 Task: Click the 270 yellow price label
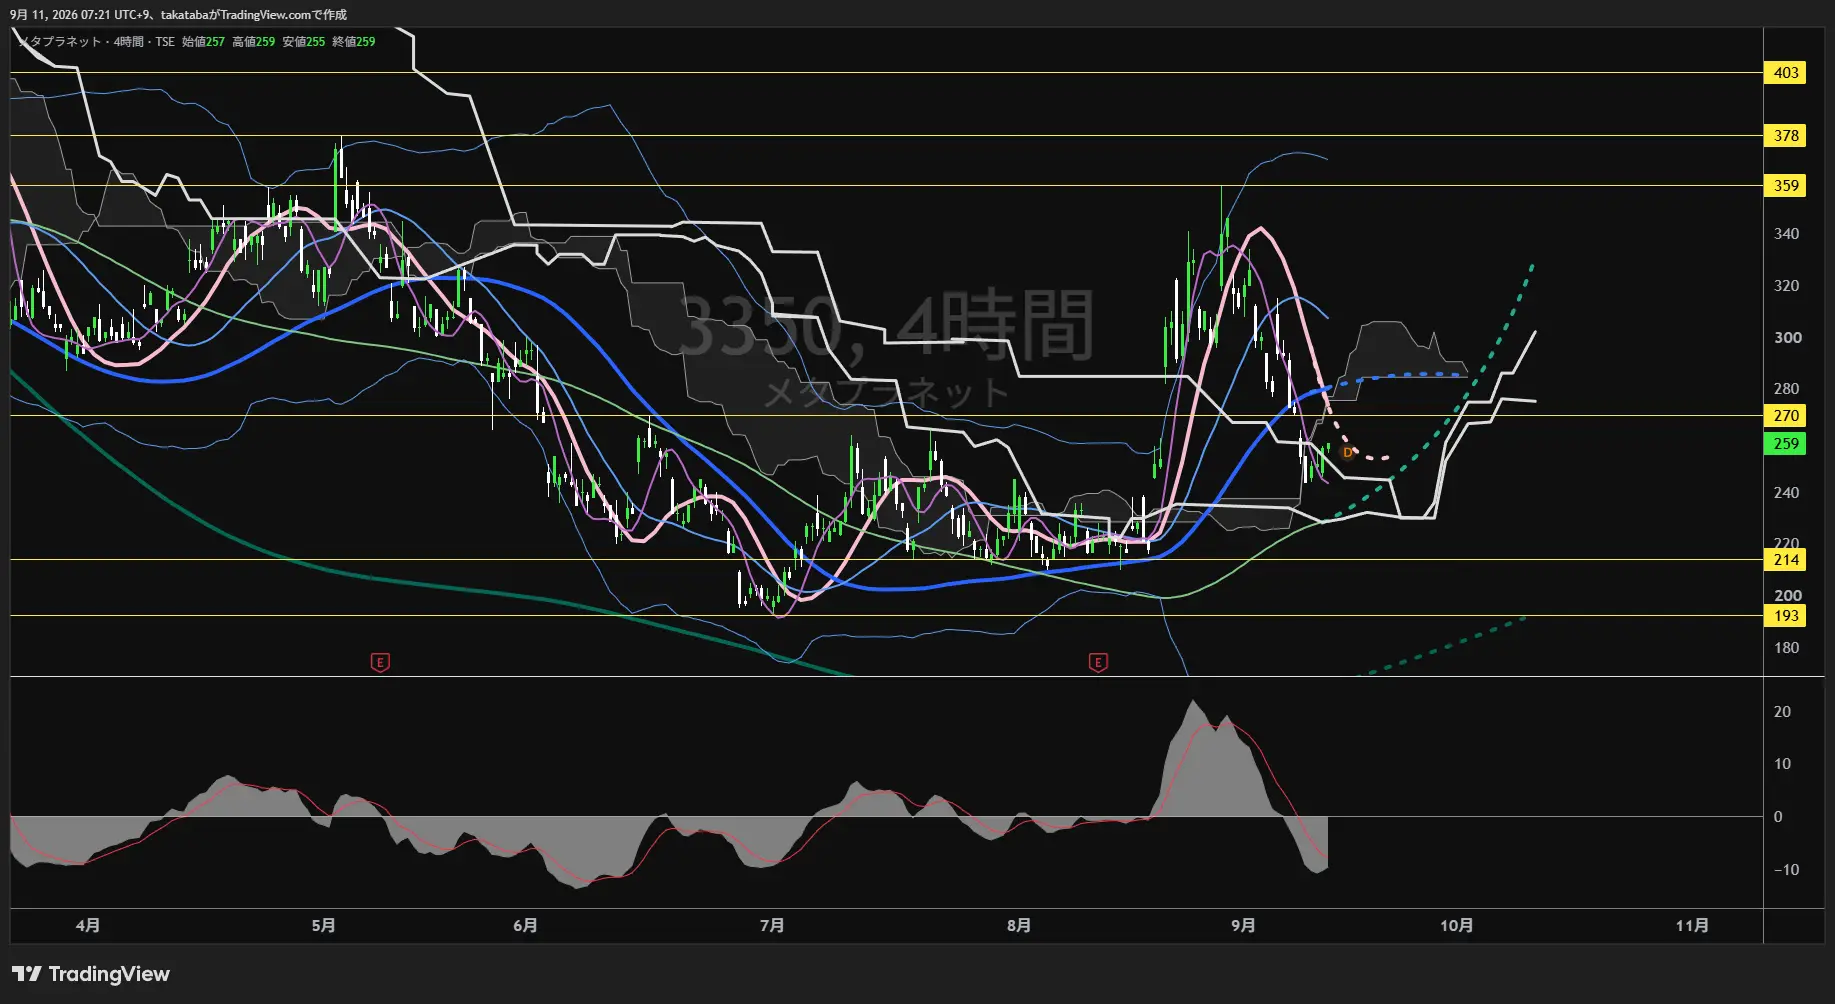pos(1786,416)
